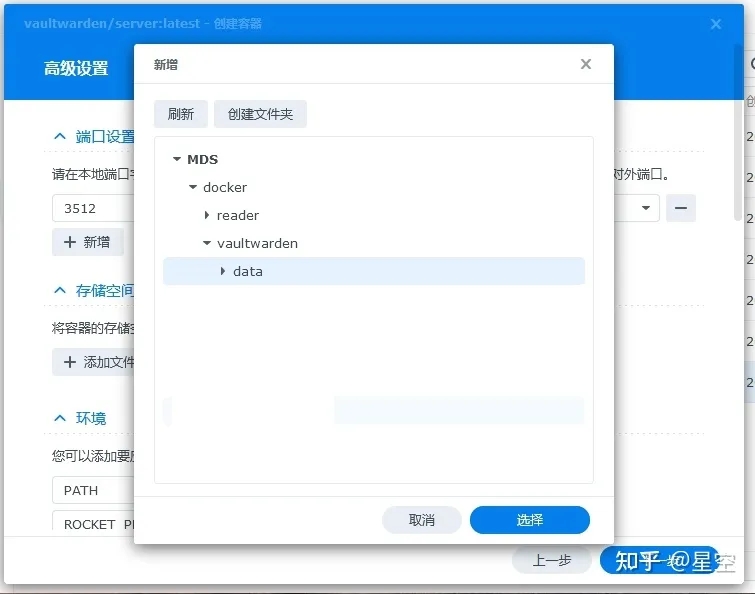
Task: Click the 3512 local port field
Action: (x=92, y=208)
